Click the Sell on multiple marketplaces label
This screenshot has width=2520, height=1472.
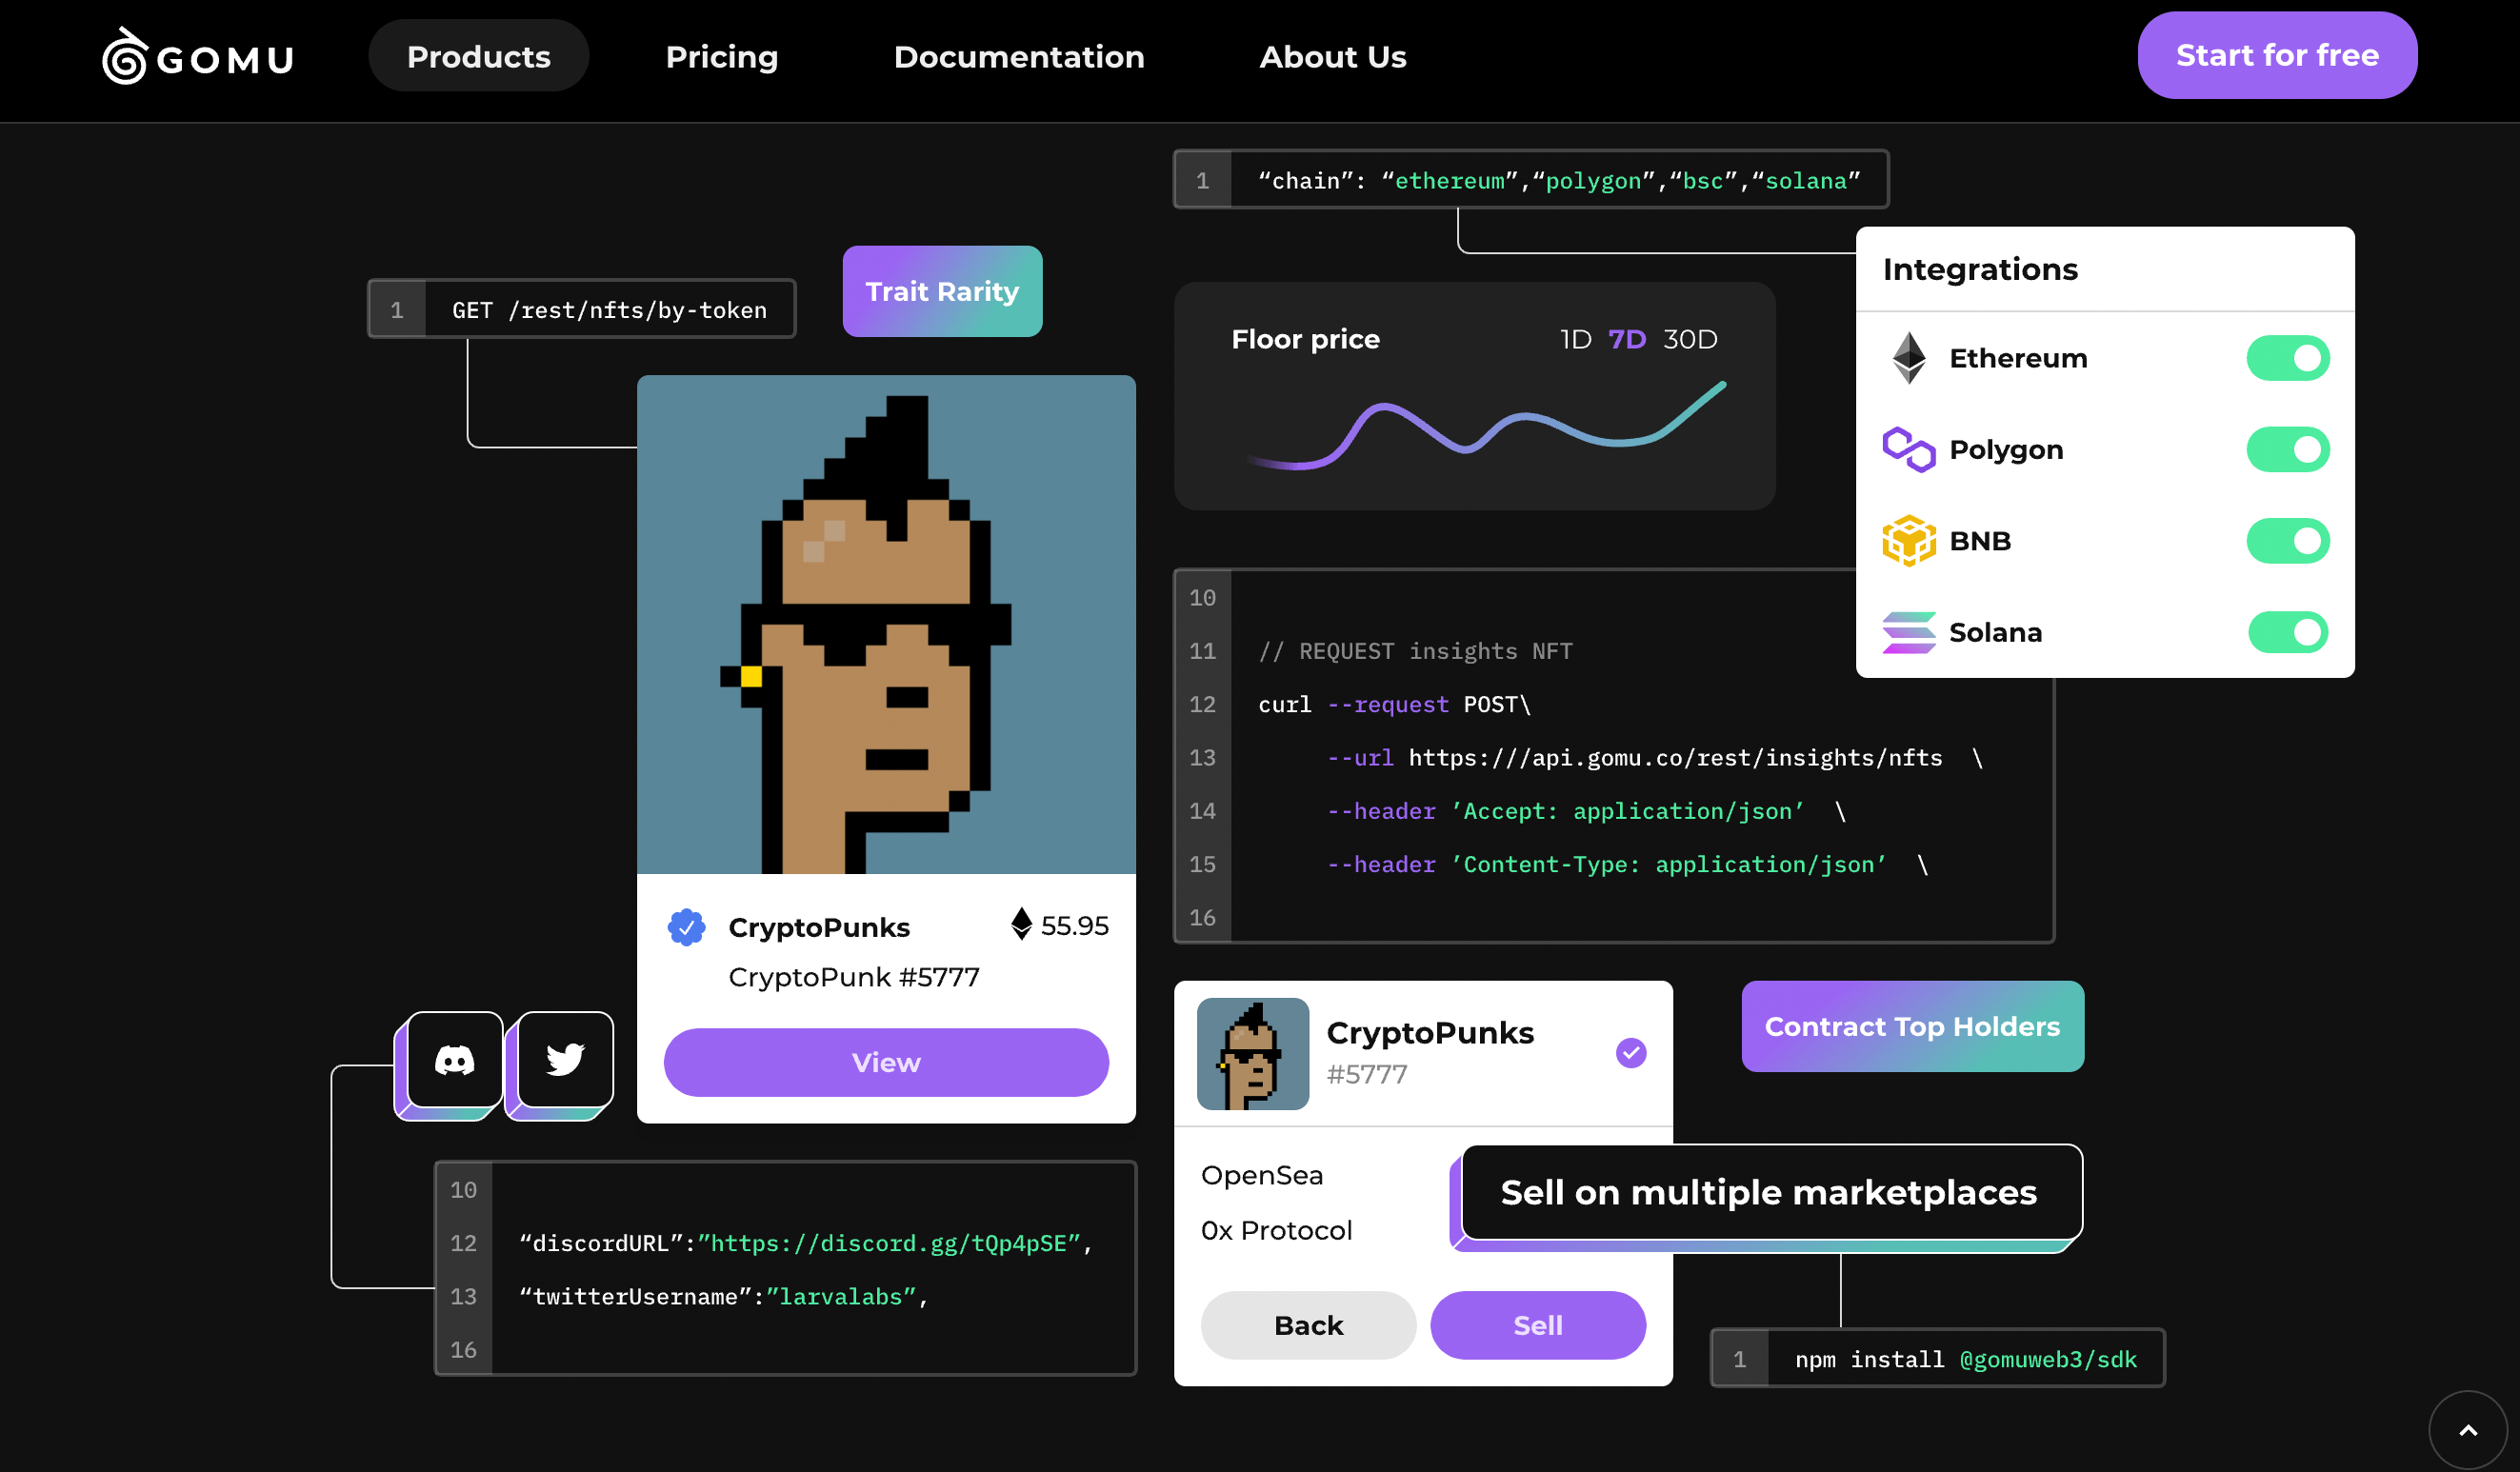(x=1768, y=1192)
